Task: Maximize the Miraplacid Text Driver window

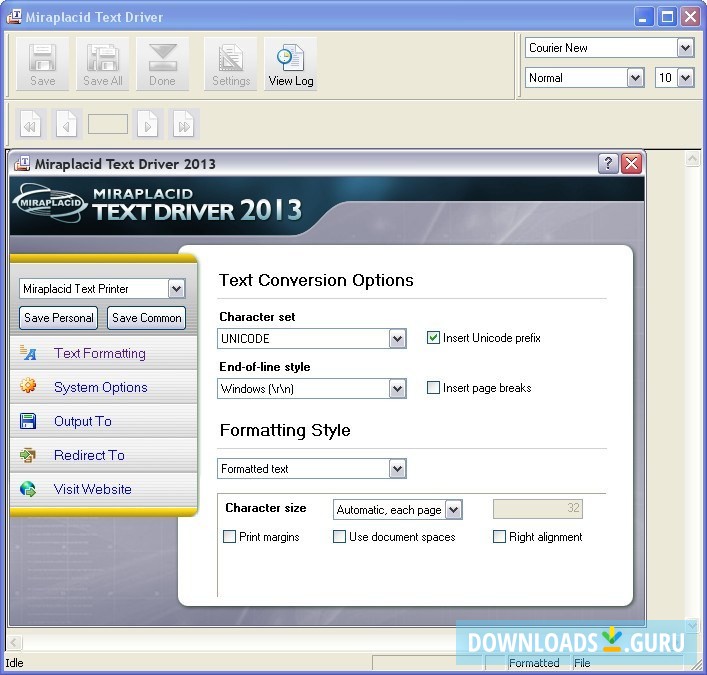Action: click(667, 17)
